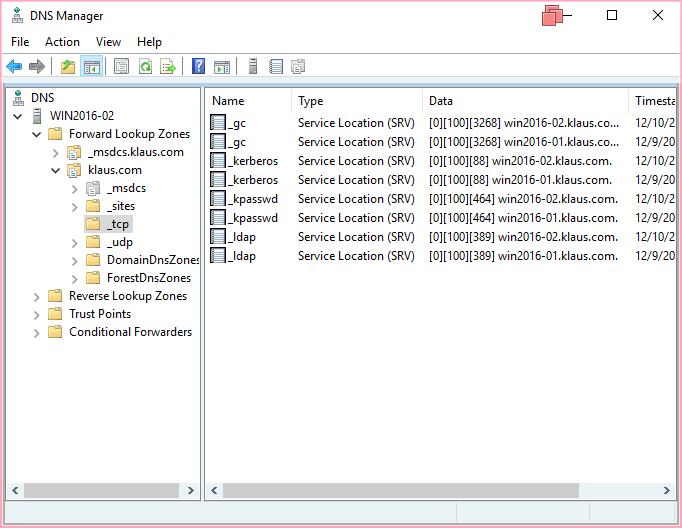This screenshot has width=682, height=528.
Task: Expand the _udp folder in tree
Action: pos(75,243)
